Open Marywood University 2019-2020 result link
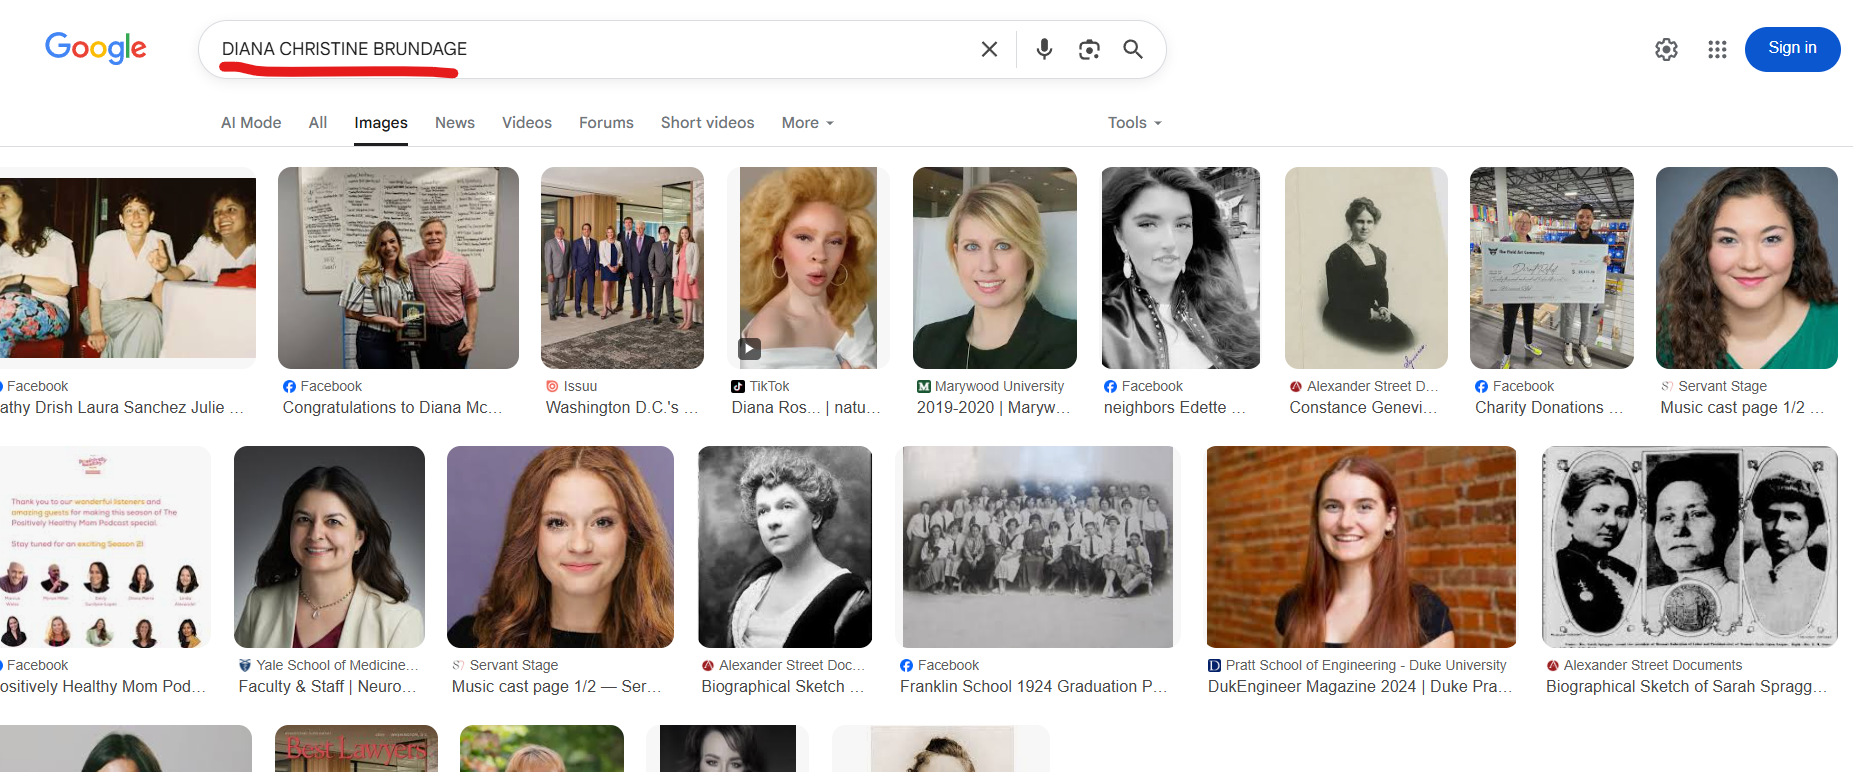The image size is (1853, 772). (x=993, y=407)
